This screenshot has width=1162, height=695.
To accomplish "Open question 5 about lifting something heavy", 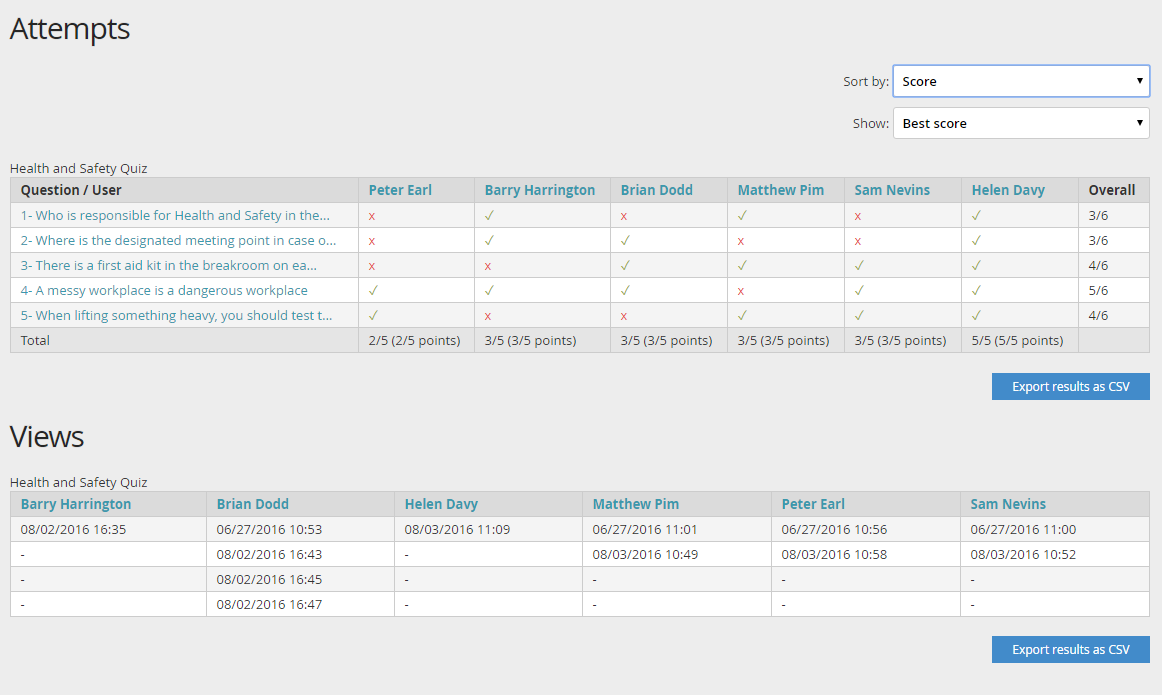I will tap(176, 315).
